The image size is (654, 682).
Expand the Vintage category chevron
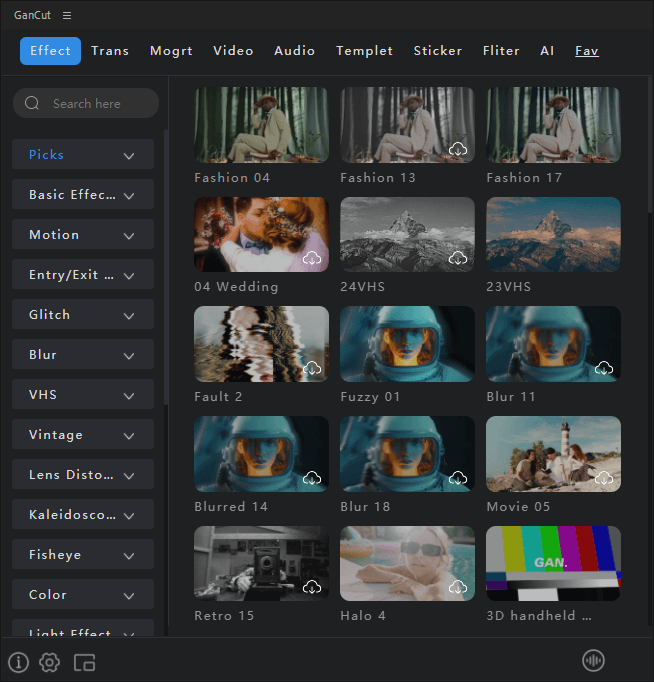point(129,436)
